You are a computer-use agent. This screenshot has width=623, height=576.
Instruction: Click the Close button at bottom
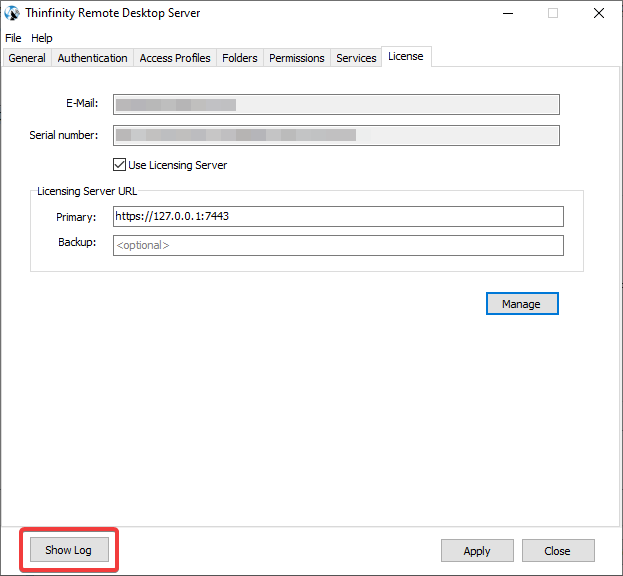pos(558,551)
